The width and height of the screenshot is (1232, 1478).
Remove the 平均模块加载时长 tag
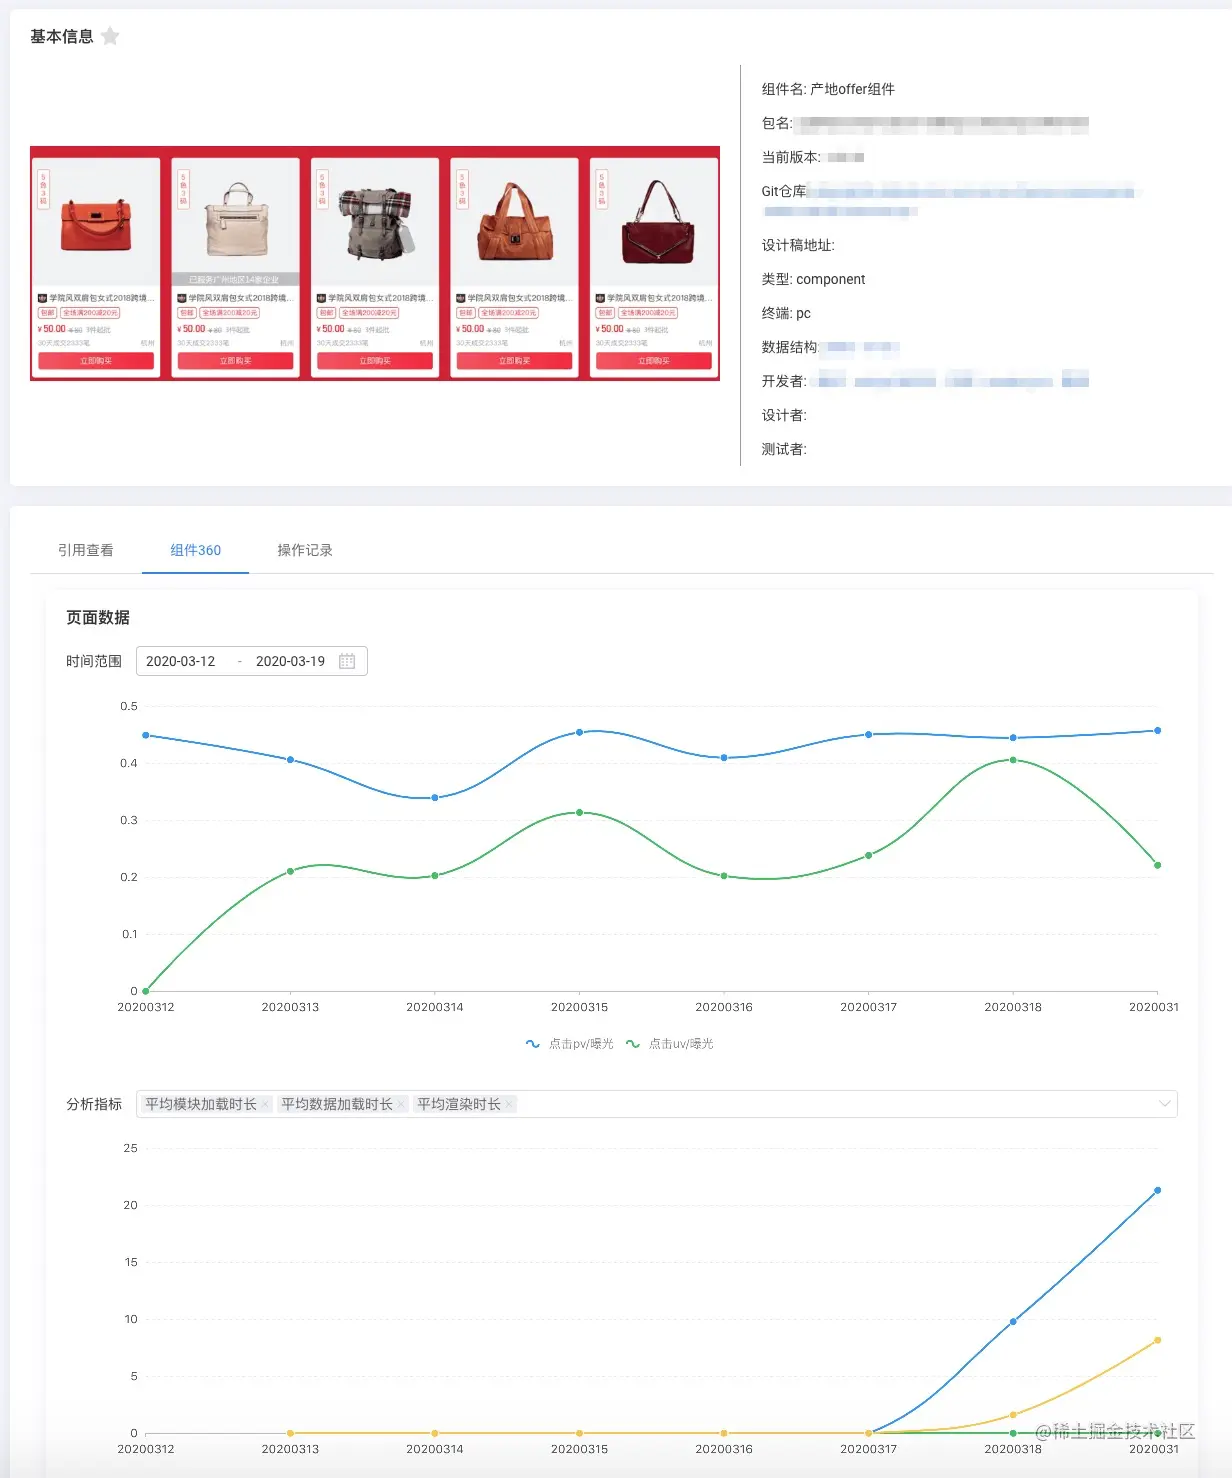coord(265,1104)
